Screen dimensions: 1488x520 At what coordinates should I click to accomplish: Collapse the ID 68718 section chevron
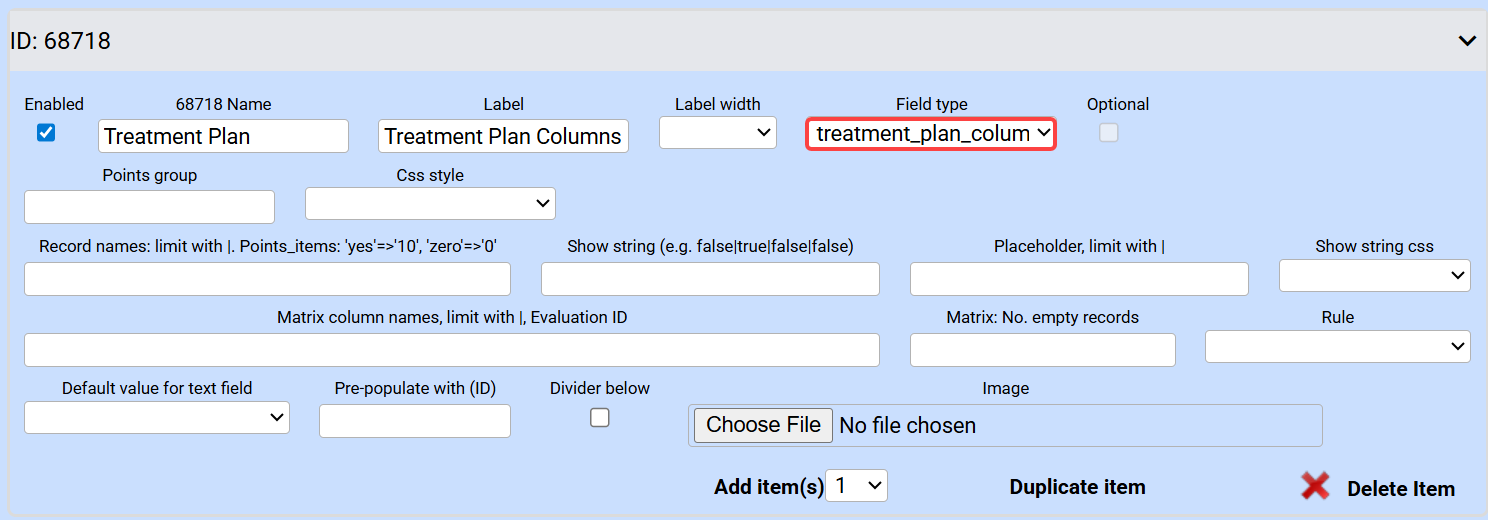(1467, 41)
